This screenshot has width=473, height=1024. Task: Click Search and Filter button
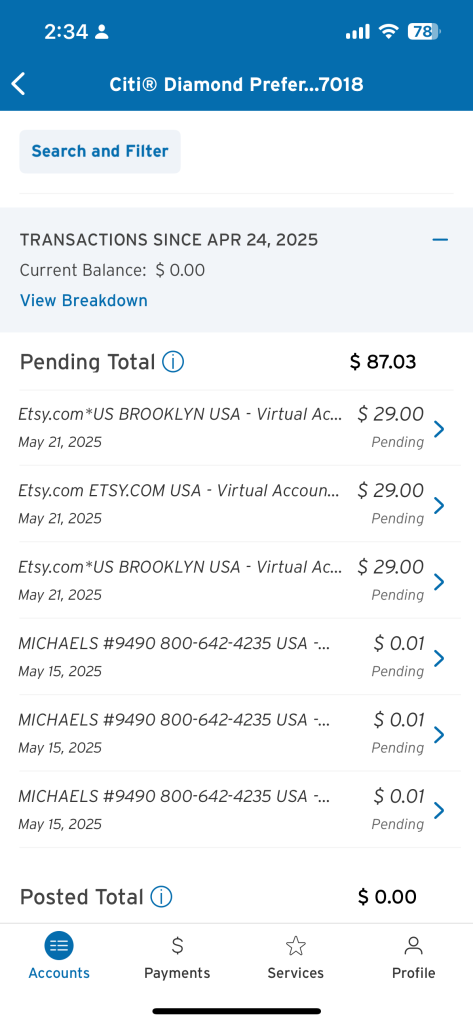pos(100,152)
